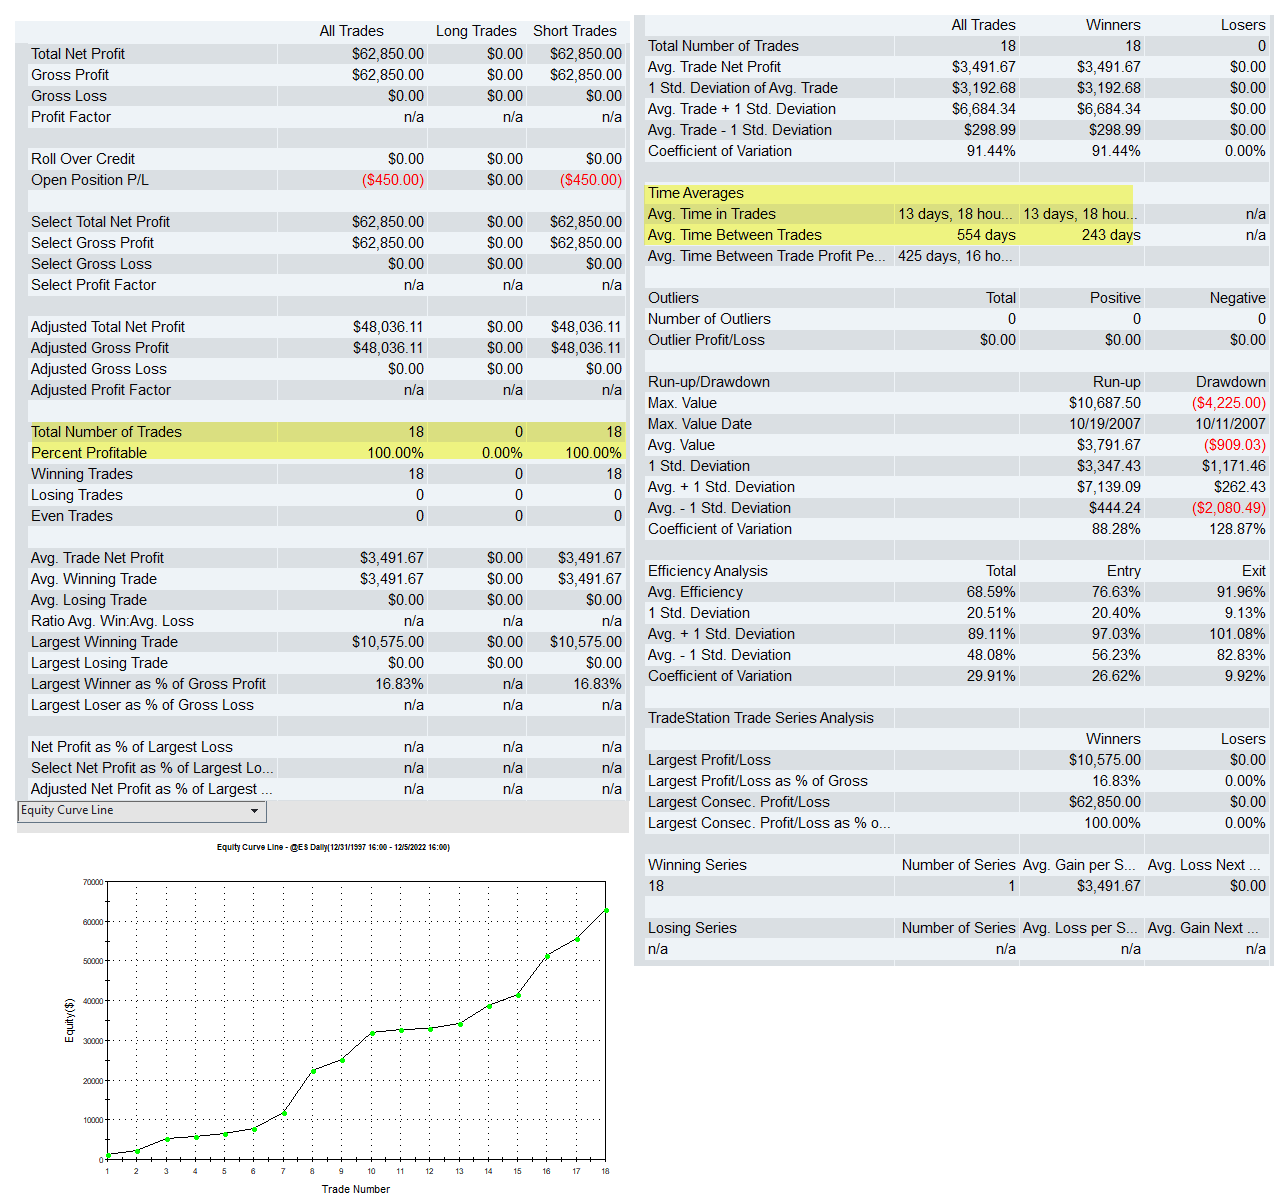Click the Outliers section heading
1281x1200 pixels.
674,298
